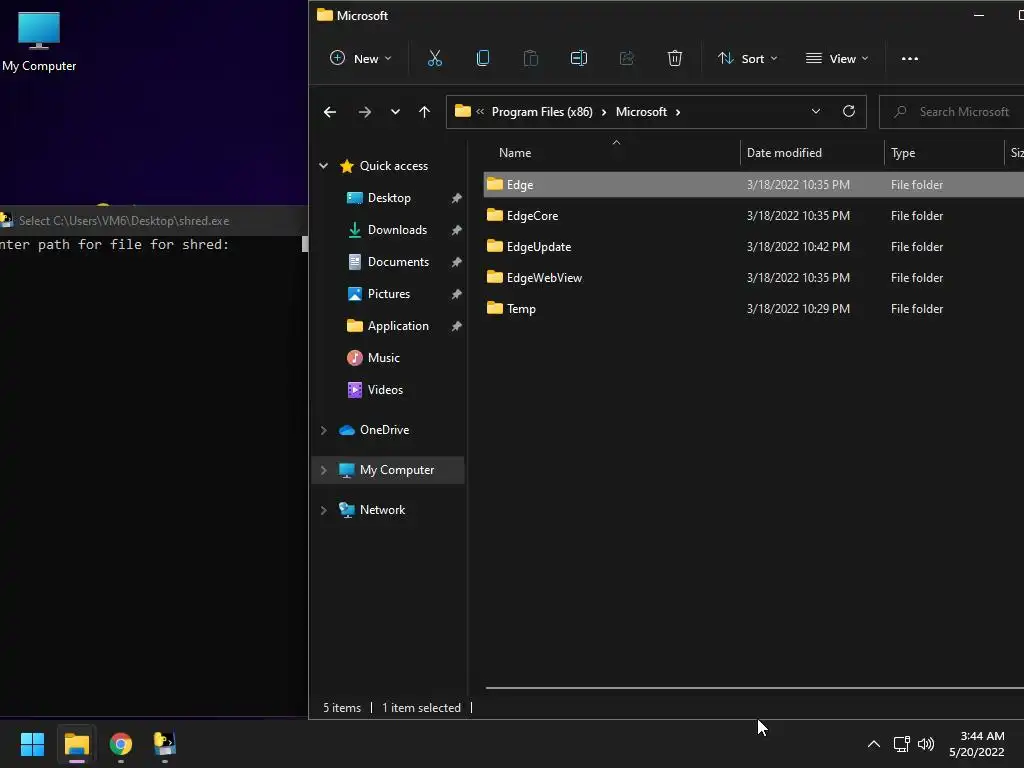Click Microsoft breadcrumb in address bar

[641, 112]
